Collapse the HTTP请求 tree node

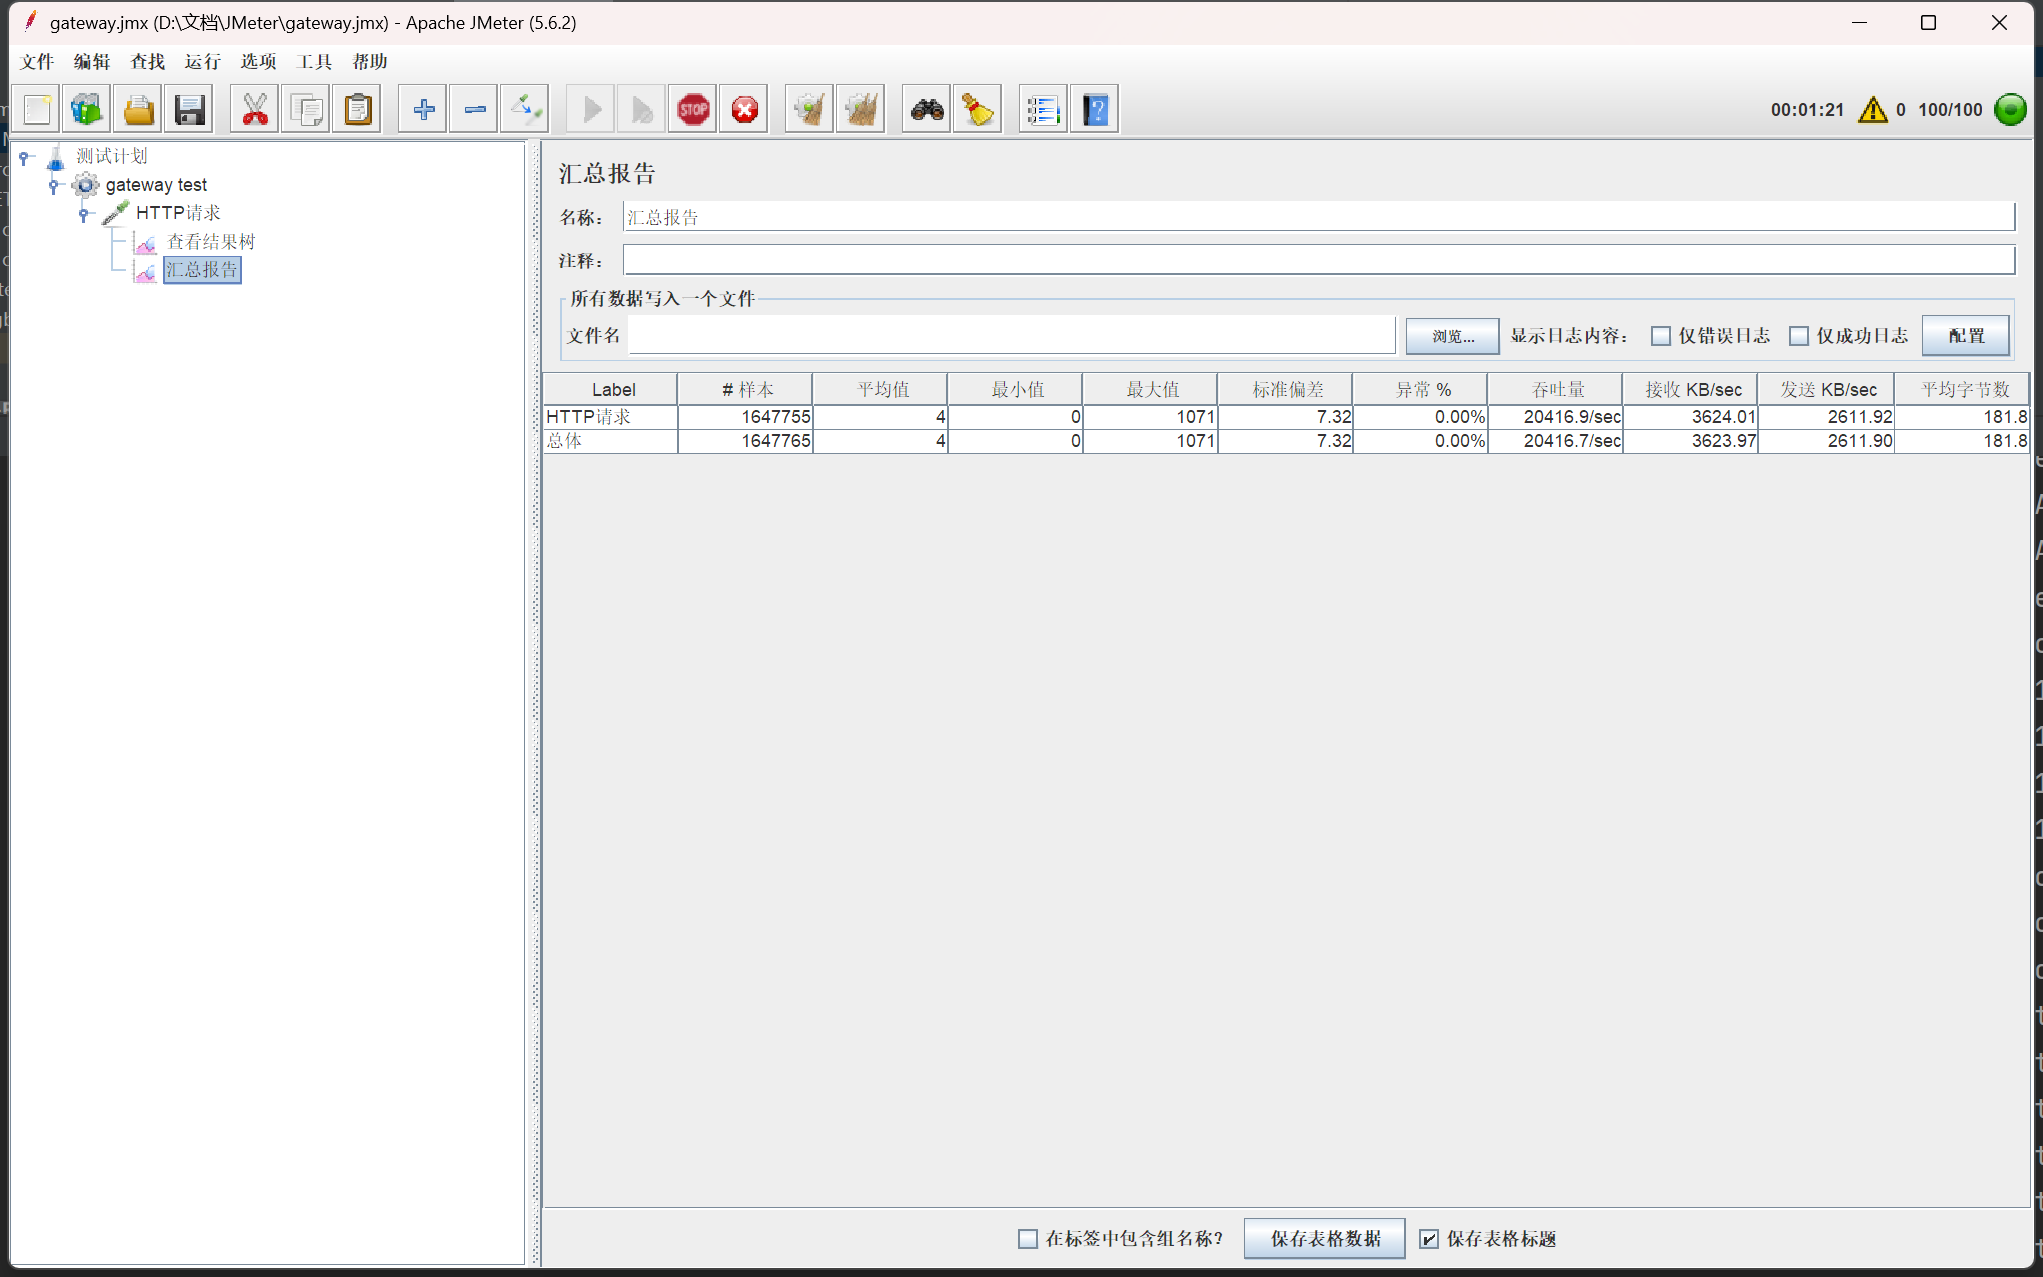(x=84, y=213)
